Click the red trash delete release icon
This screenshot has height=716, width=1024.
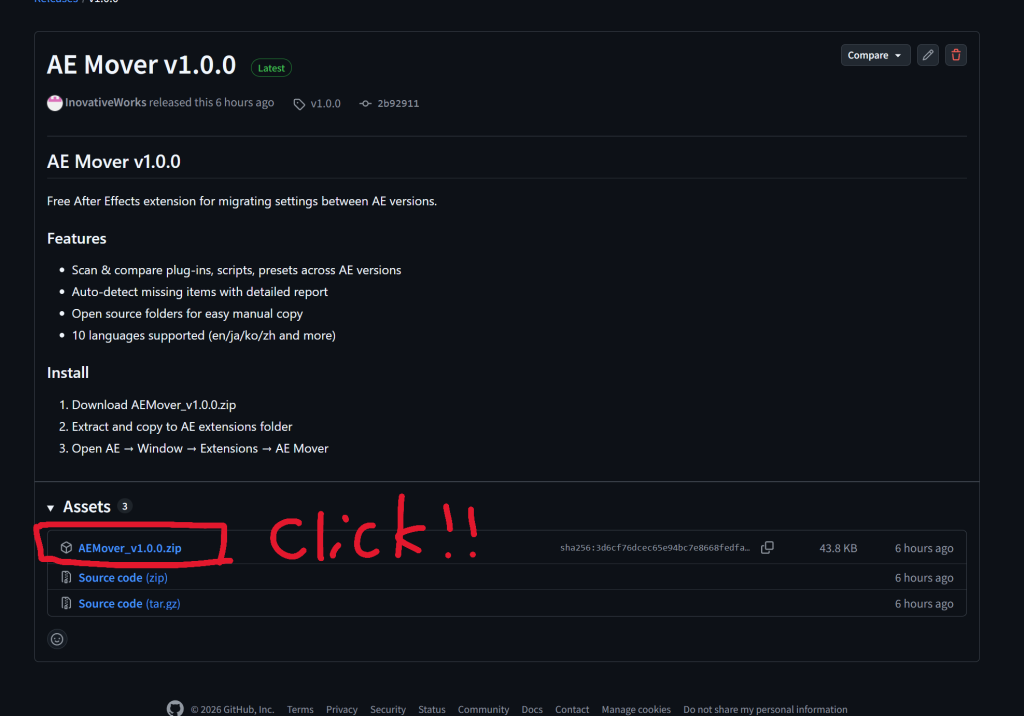(x=955, y=56)
